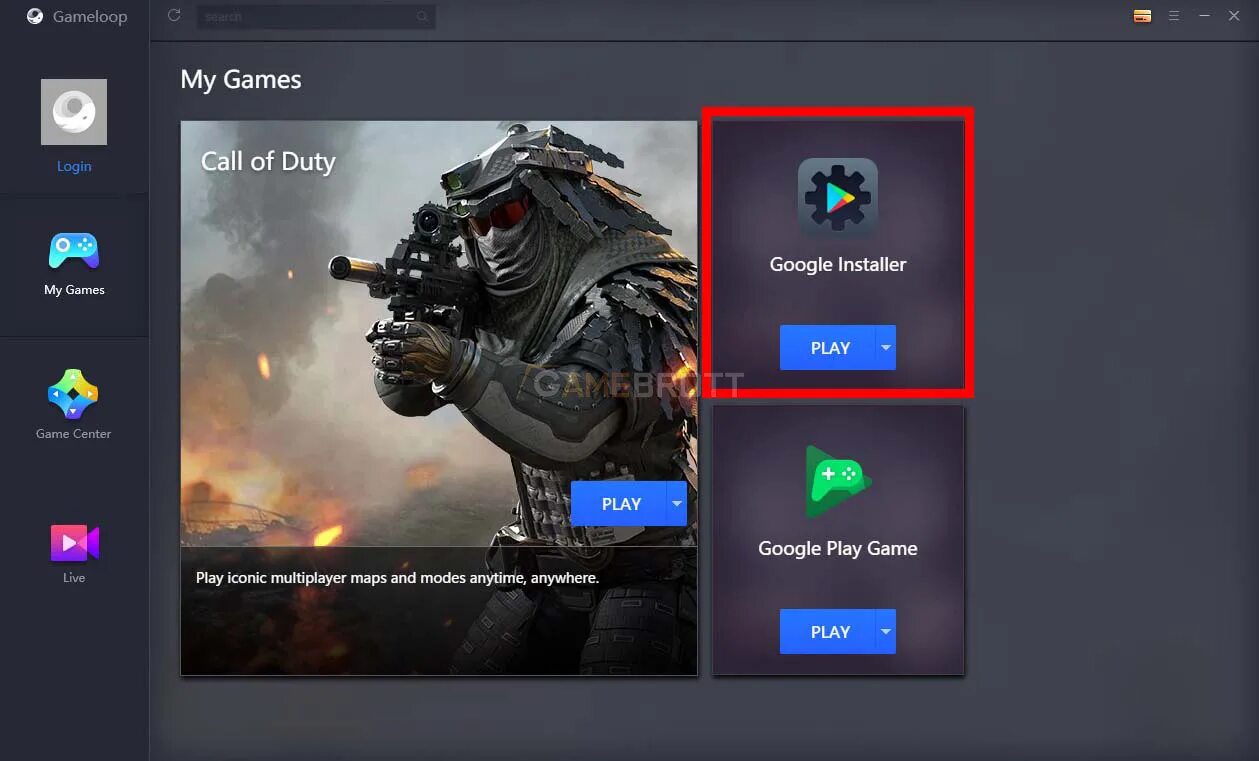Click the Google Installer label
This screenshot has height=761, width=1259.
[838, 265]
